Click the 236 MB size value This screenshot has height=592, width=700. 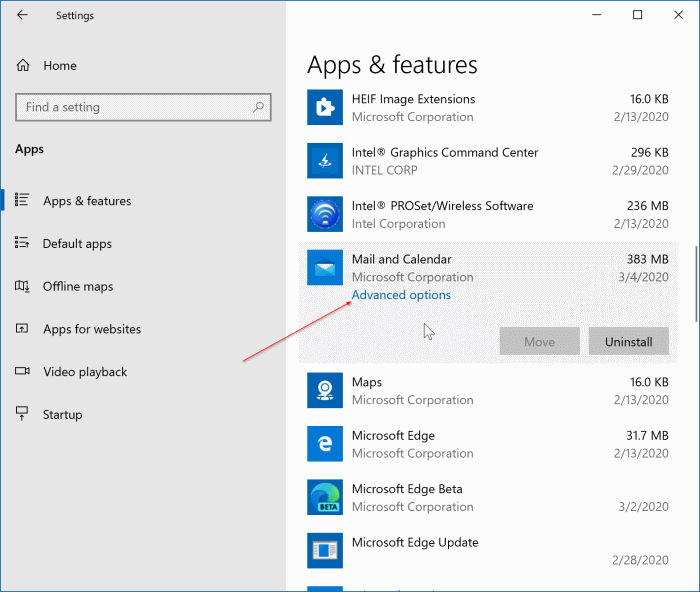(647, 206)
